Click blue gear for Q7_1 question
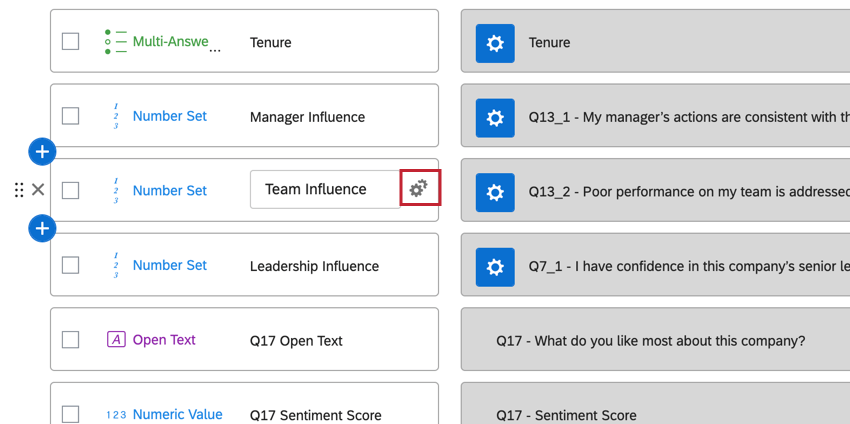The width and height of the screenshot is (850, 424). pos(494,266)
